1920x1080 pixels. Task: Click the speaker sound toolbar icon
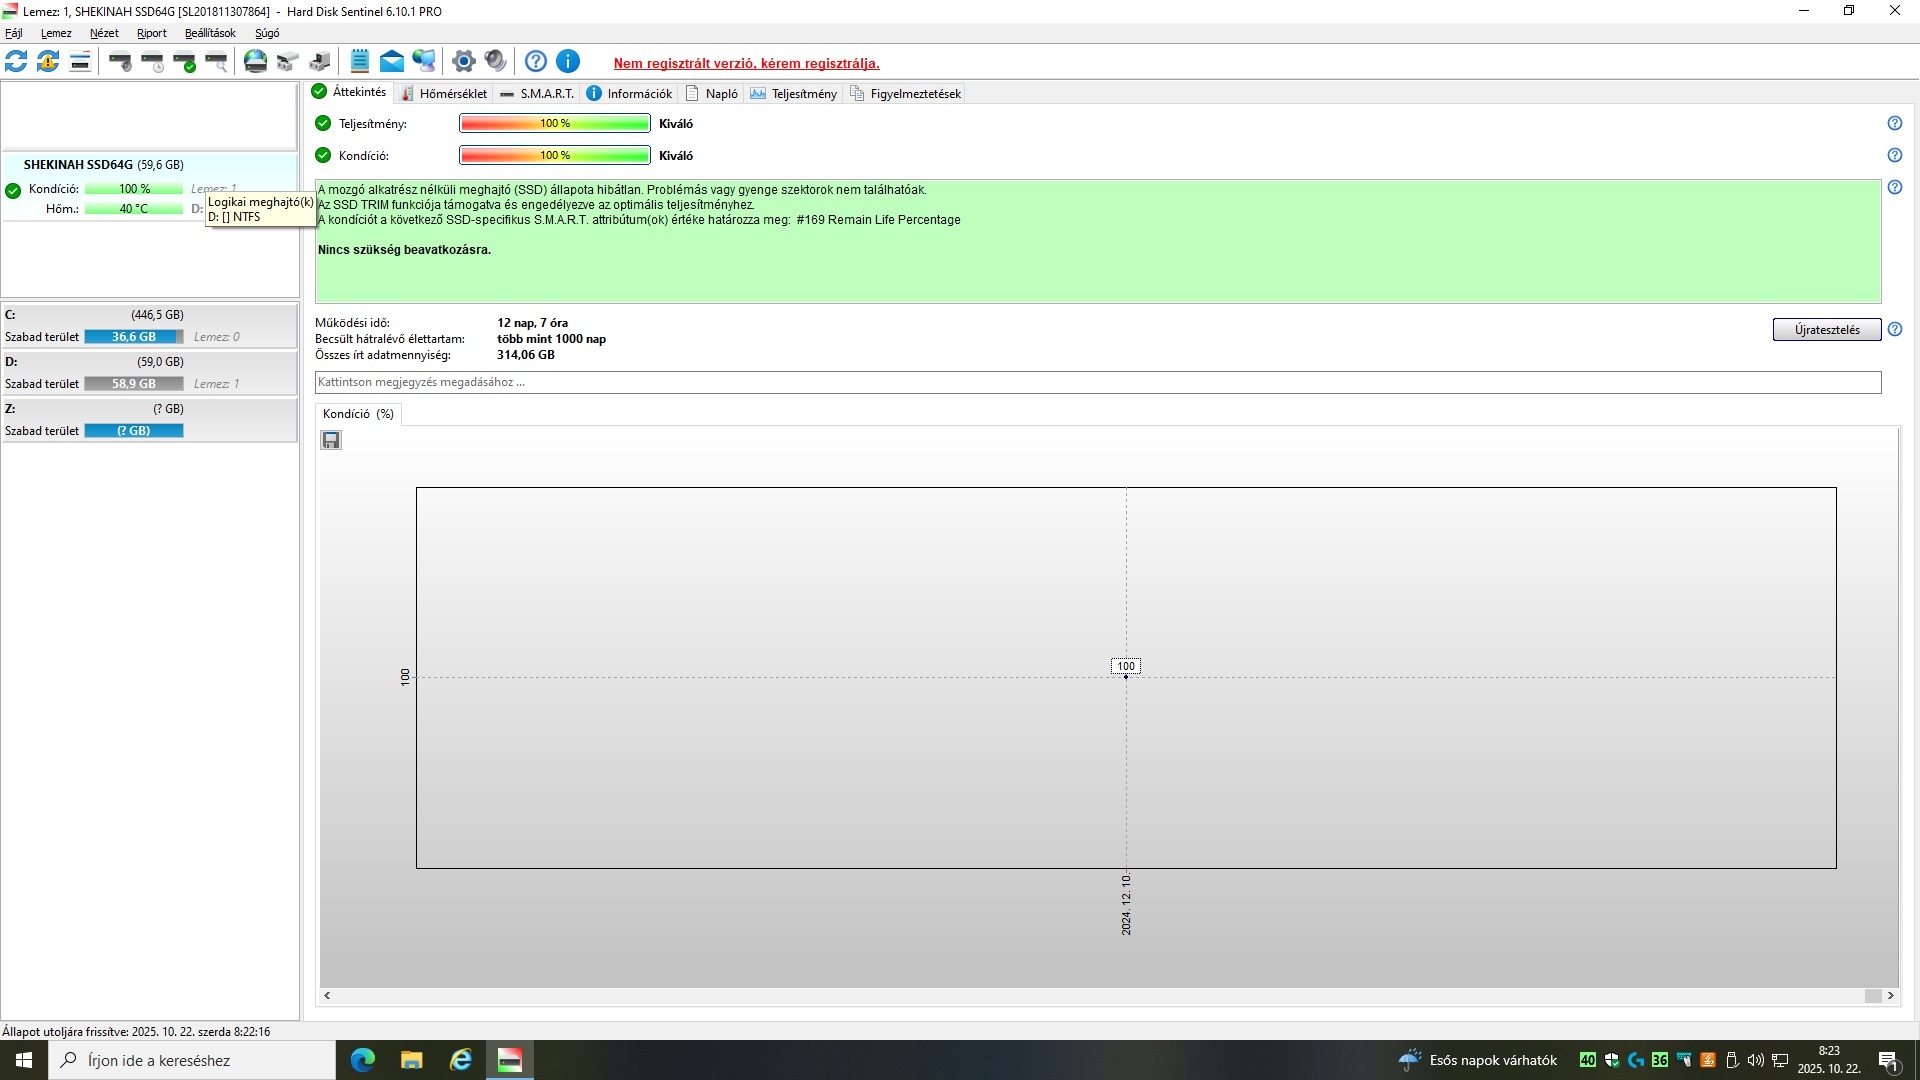point(495,62)
